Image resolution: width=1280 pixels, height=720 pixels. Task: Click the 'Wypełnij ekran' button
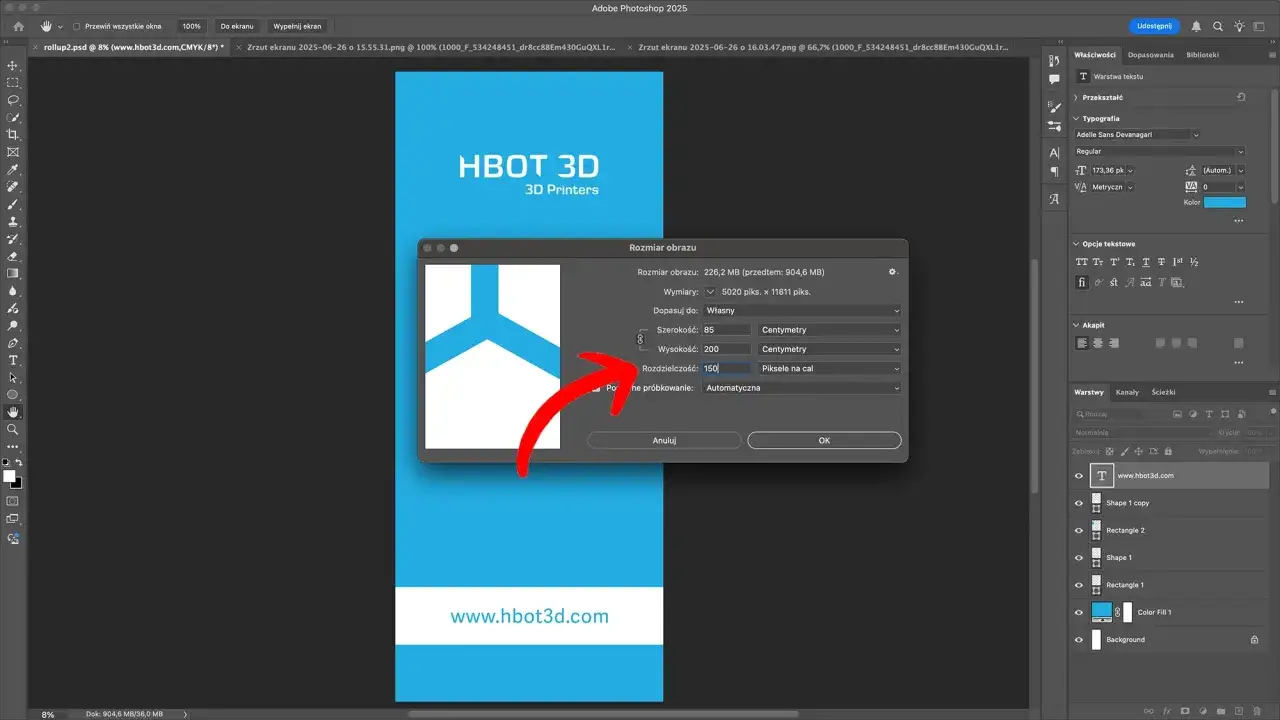297,26
